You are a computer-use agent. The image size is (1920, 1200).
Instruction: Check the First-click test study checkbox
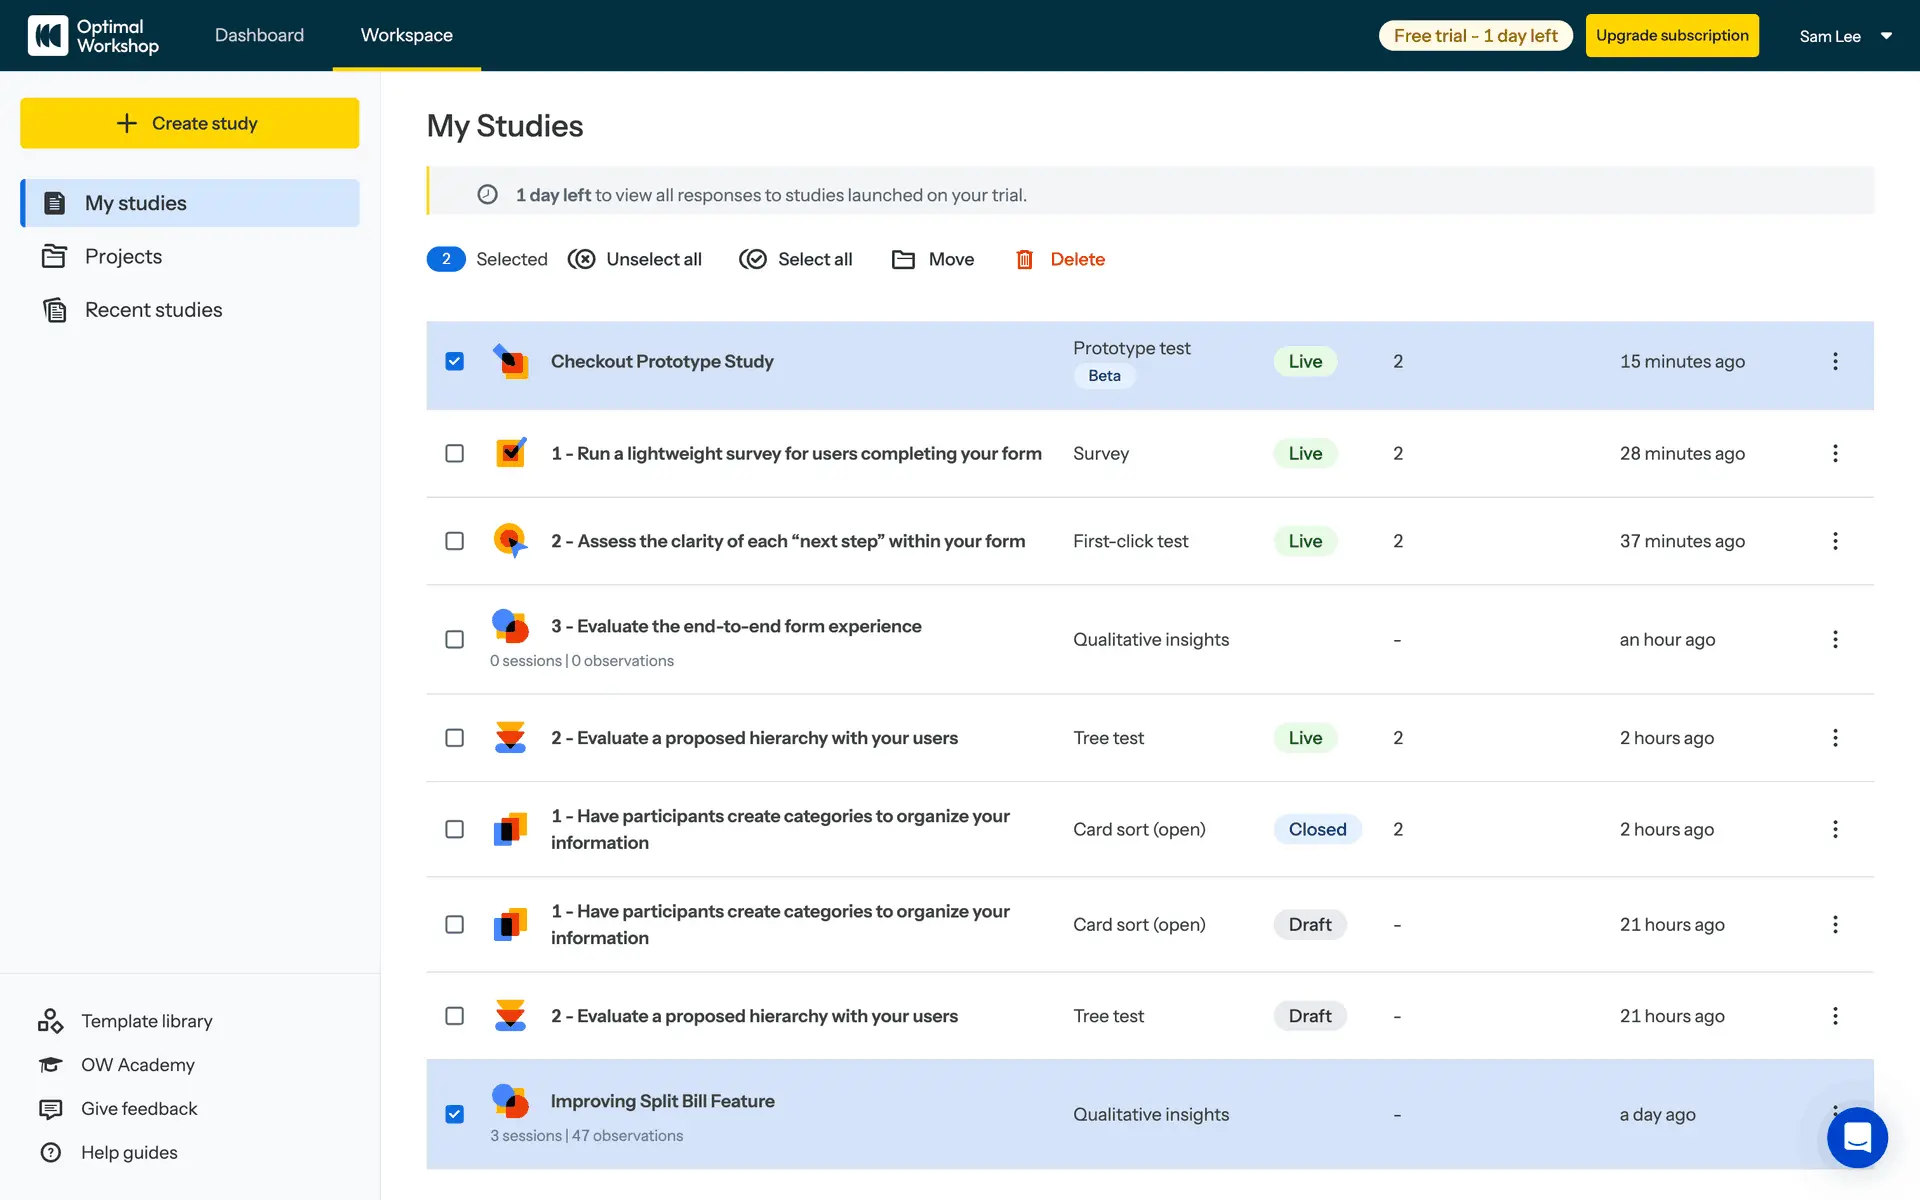455,541
